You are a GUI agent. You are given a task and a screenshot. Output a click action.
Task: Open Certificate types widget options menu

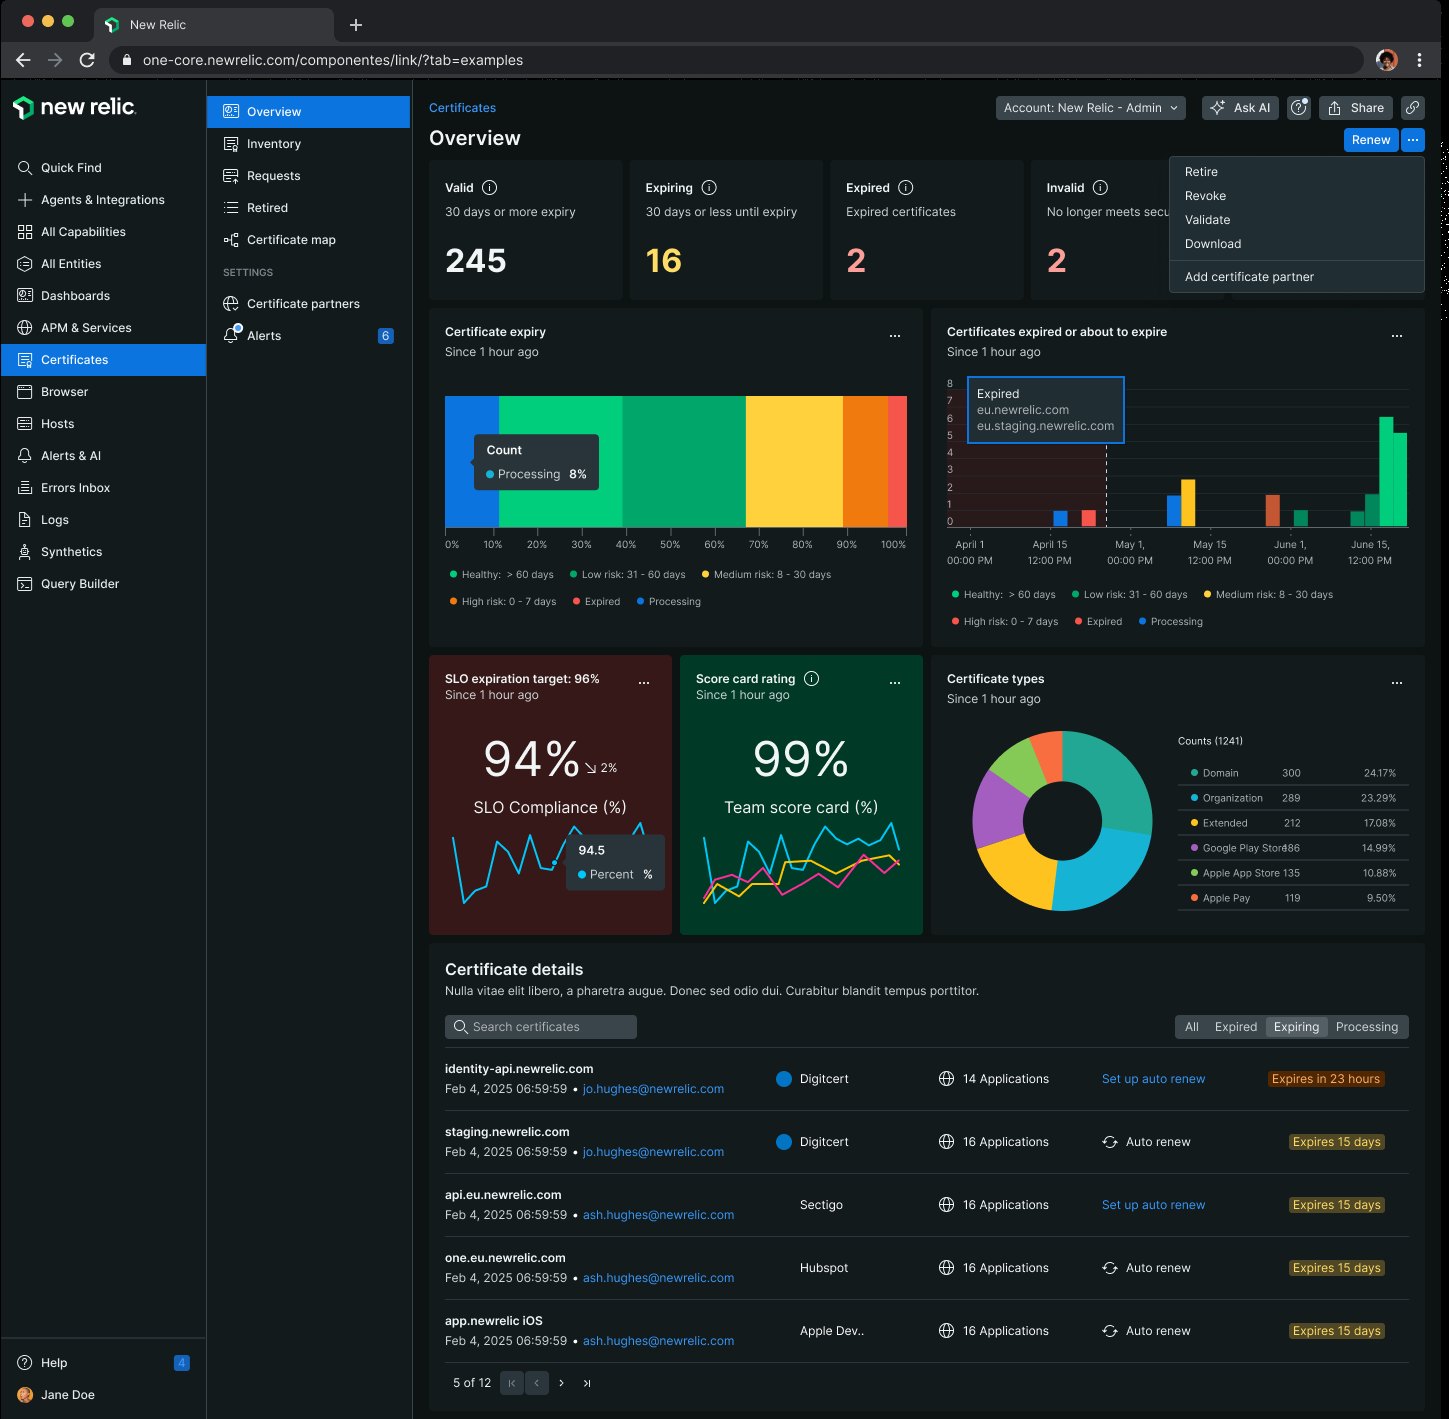(1397, 683)
